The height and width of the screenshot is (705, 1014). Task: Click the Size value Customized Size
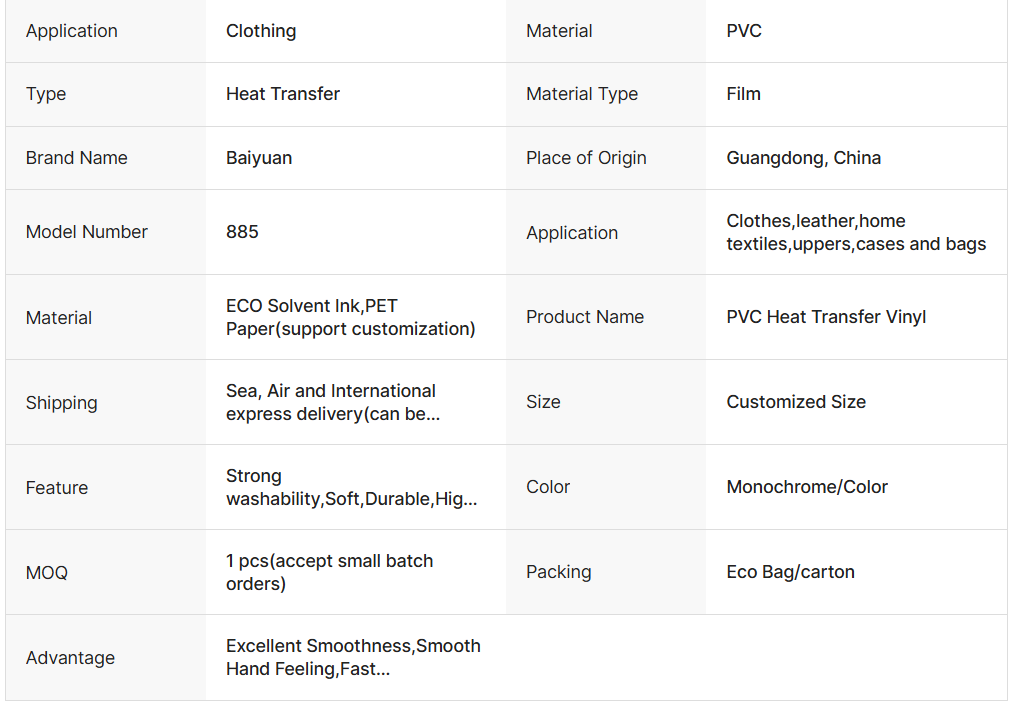[x=796, y=402]
